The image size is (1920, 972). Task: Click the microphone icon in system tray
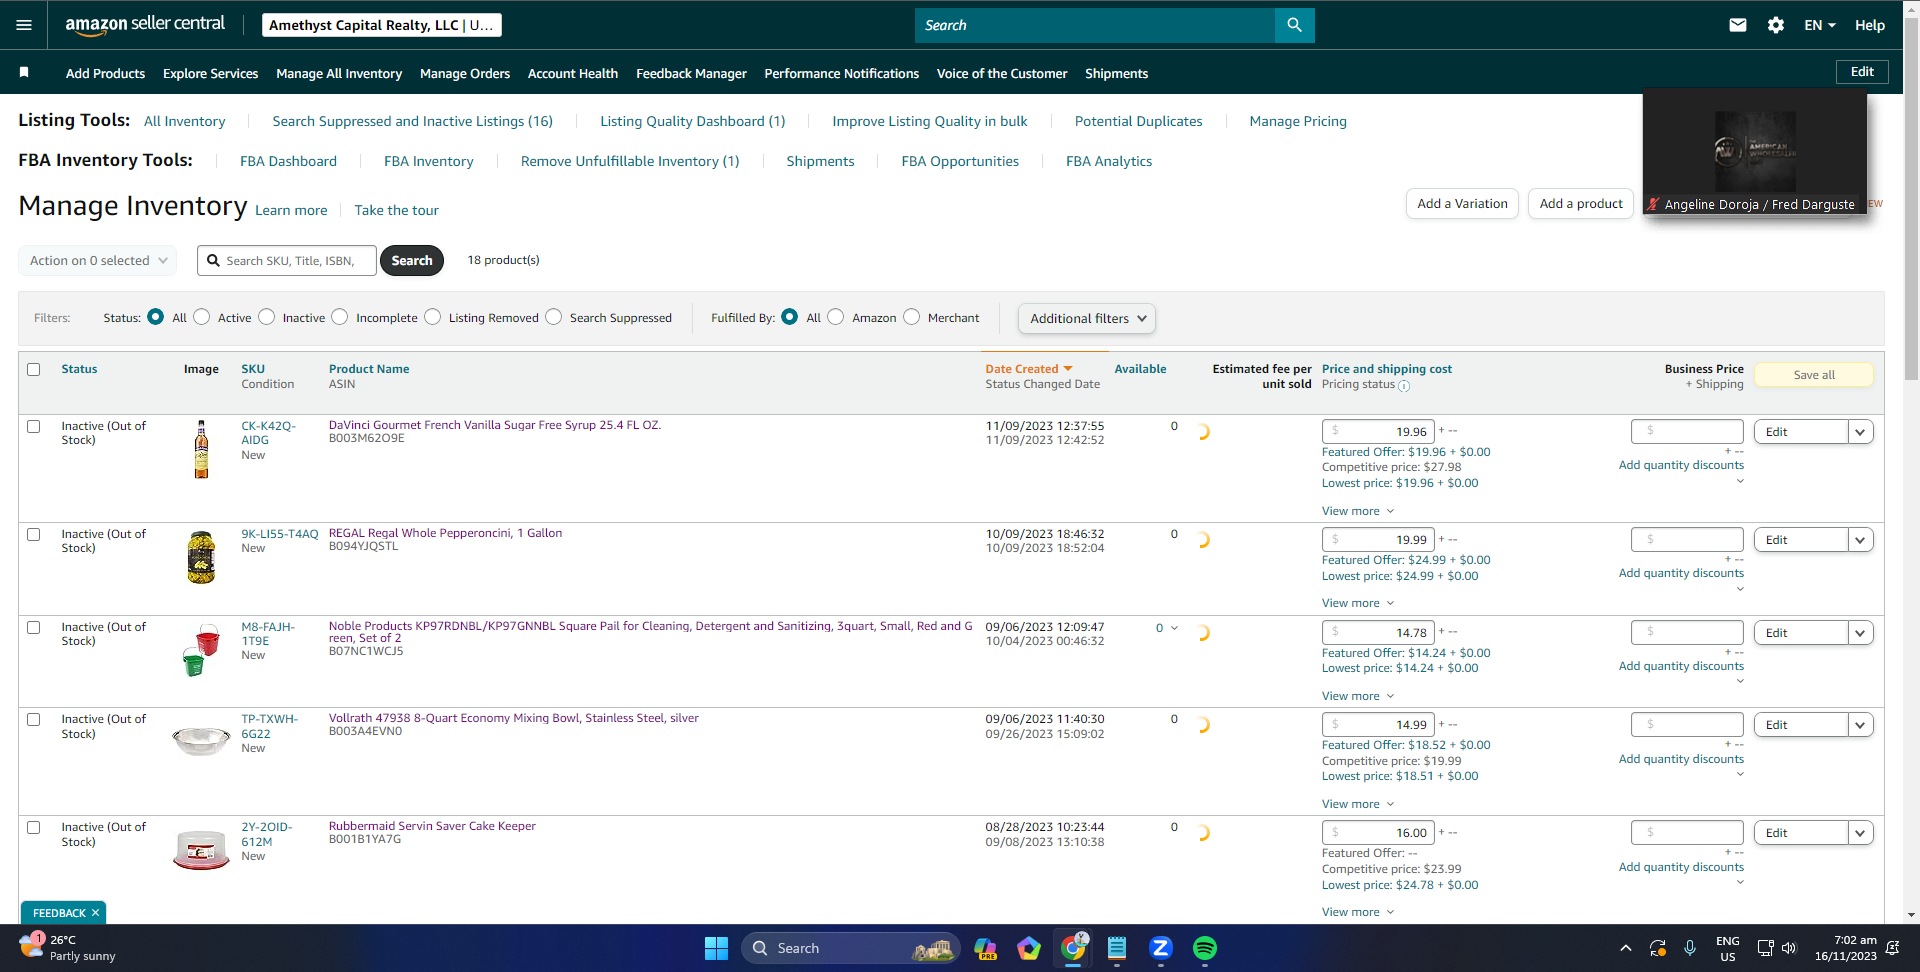click(x=1690, y=948)
